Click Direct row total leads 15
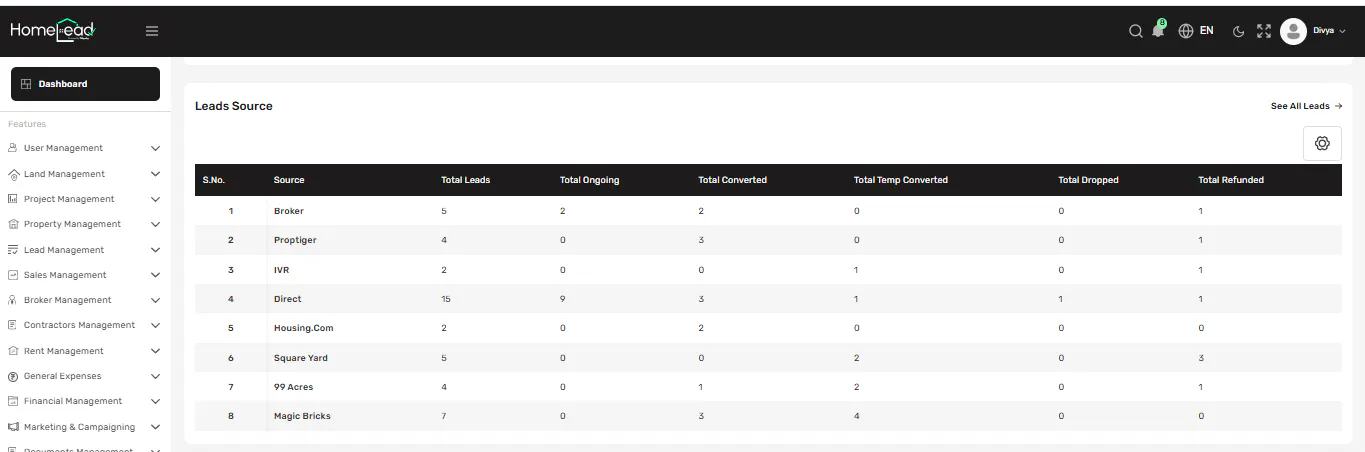This screenshot has height=452, width=1365. tap(446, 299)
